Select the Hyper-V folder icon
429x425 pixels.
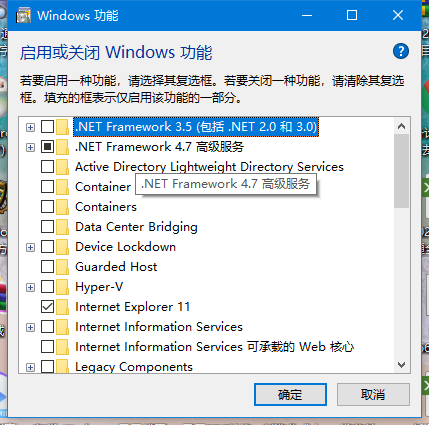(62, 287)
